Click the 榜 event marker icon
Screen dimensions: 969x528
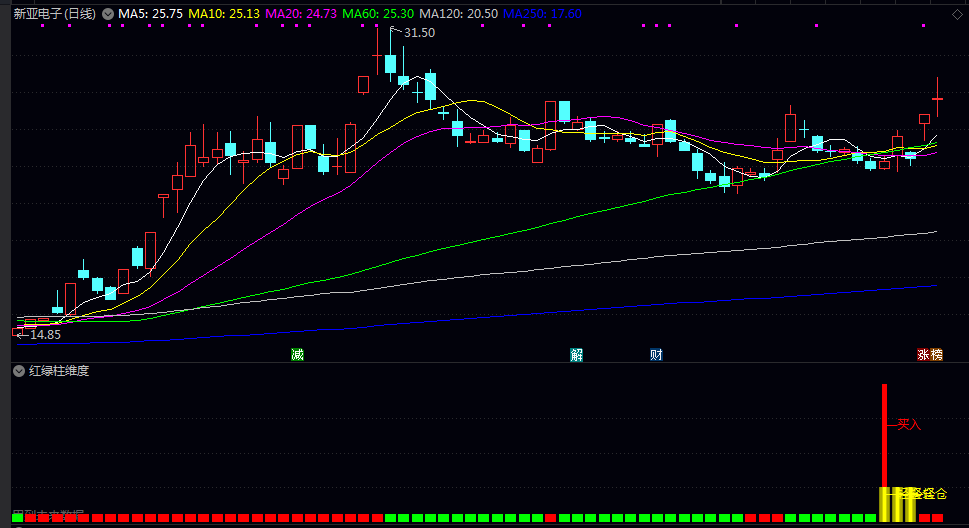click(936, 355)
